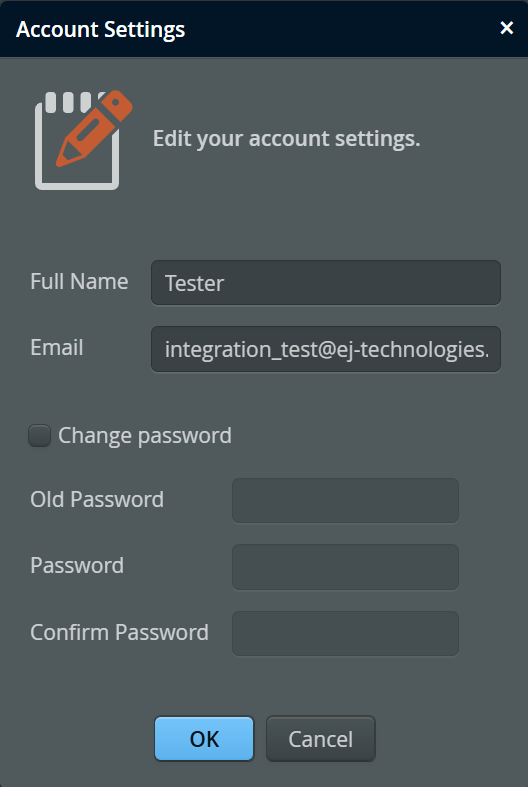This screenshot has width=528, height=787.
Task: Click the empty dark title bar area
Action: click(x=341, y=29)
